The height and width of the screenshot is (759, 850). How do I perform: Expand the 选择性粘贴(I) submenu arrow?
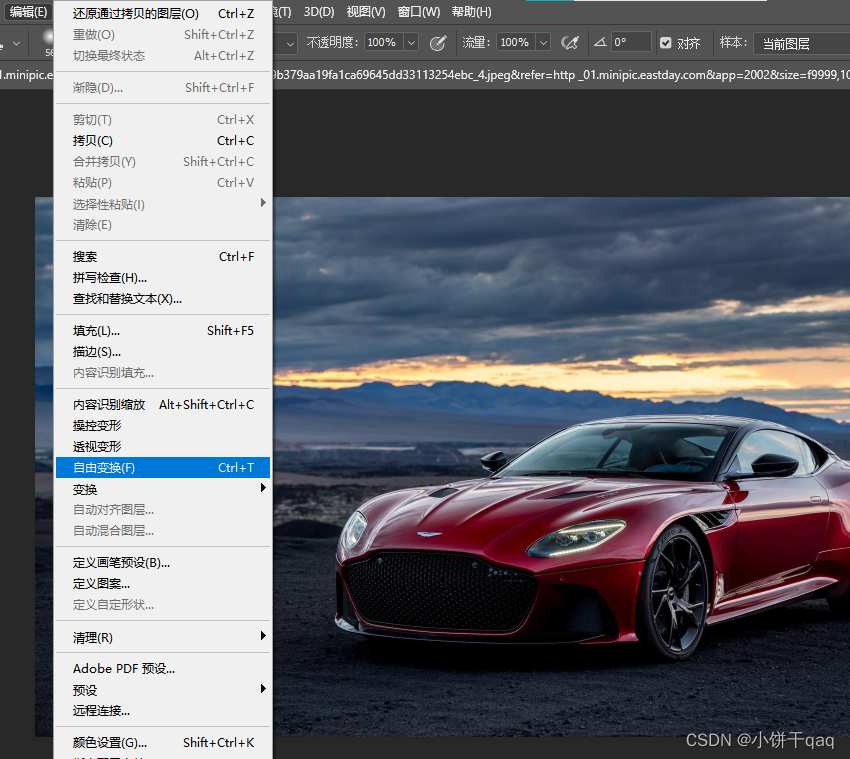(263, 203)
